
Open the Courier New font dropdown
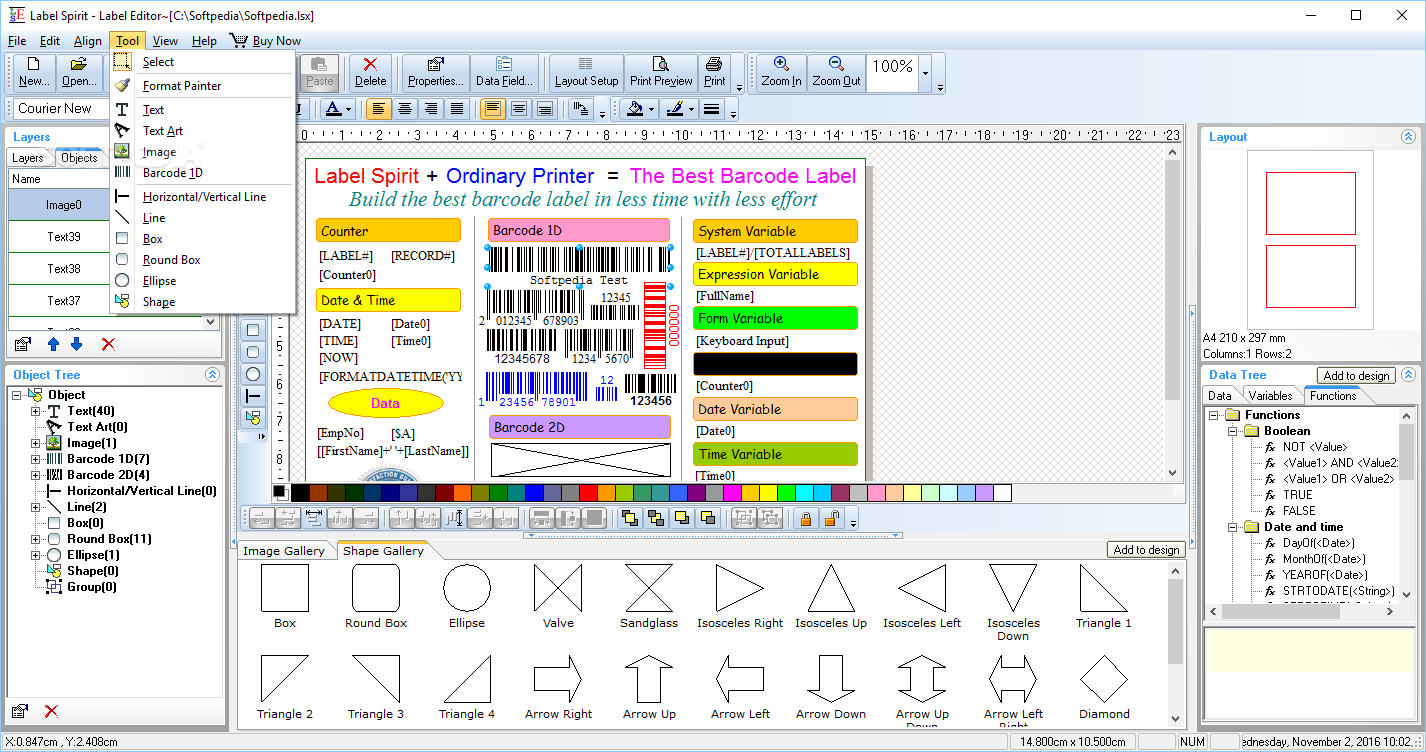click(60, 109)
